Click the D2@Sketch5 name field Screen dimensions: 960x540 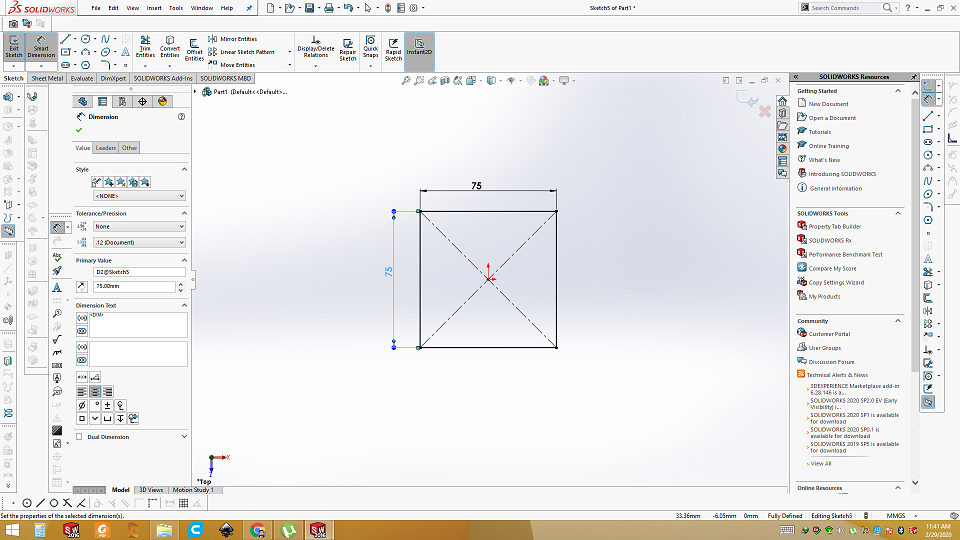[139, 272]
